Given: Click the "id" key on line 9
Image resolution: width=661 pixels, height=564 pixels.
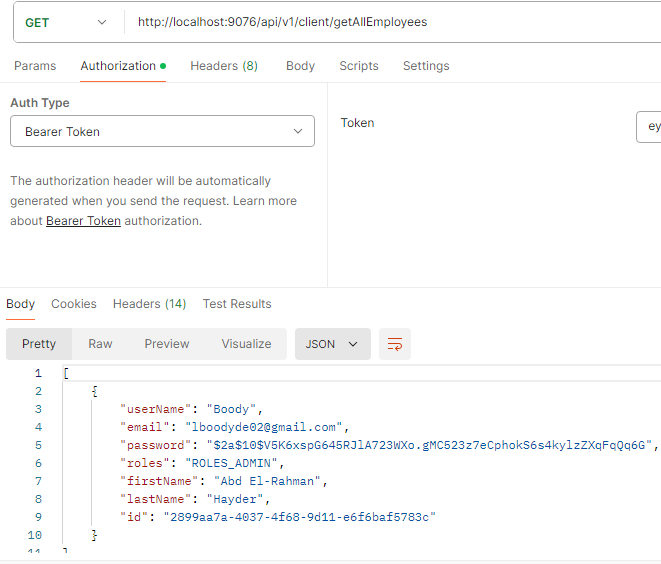Looking at the screenshot, I should pyautogui.click(x=134, y=517).
